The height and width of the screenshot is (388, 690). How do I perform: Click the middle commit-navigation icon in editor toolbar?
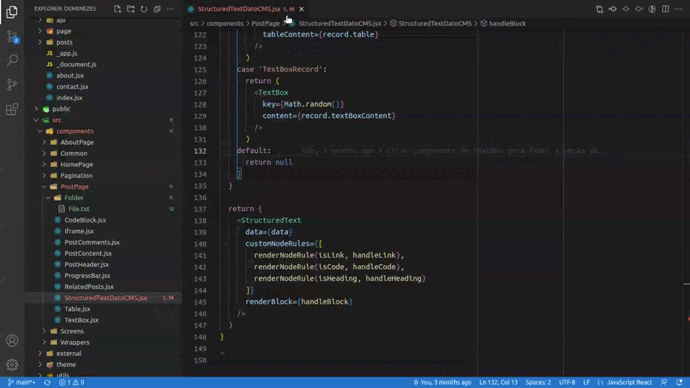pyautogui.click(x=626, y=9)
